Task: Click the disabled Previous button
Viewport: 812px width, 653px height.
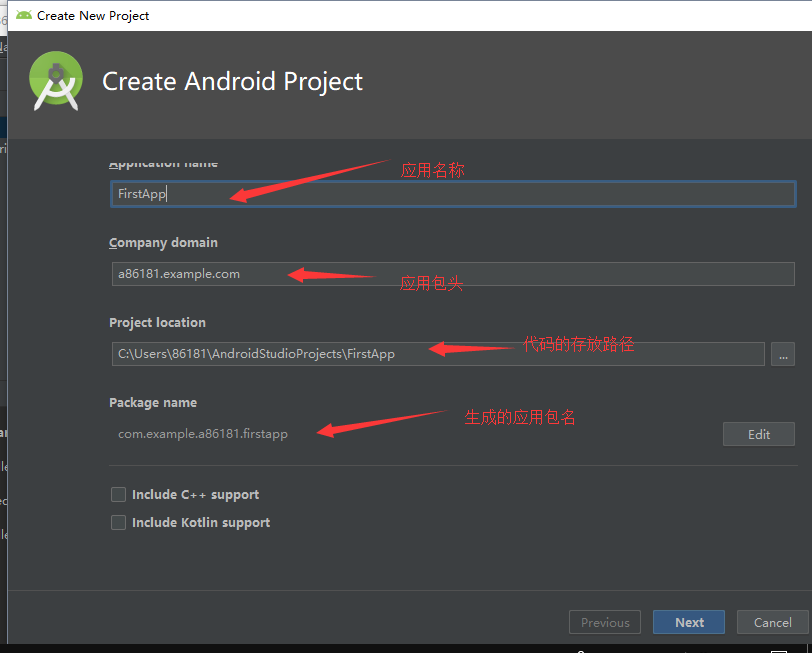Action: click(x=604, y=621)
